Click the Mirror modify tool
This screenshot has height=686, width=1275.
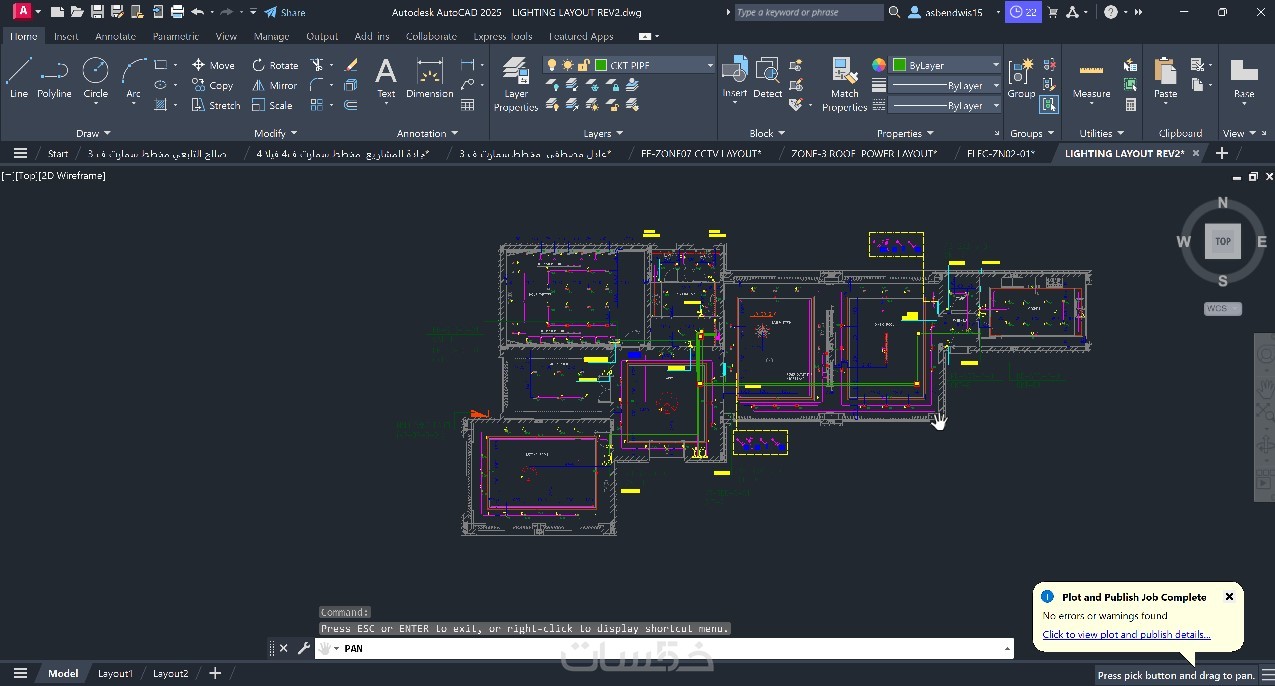coord(274,85)
